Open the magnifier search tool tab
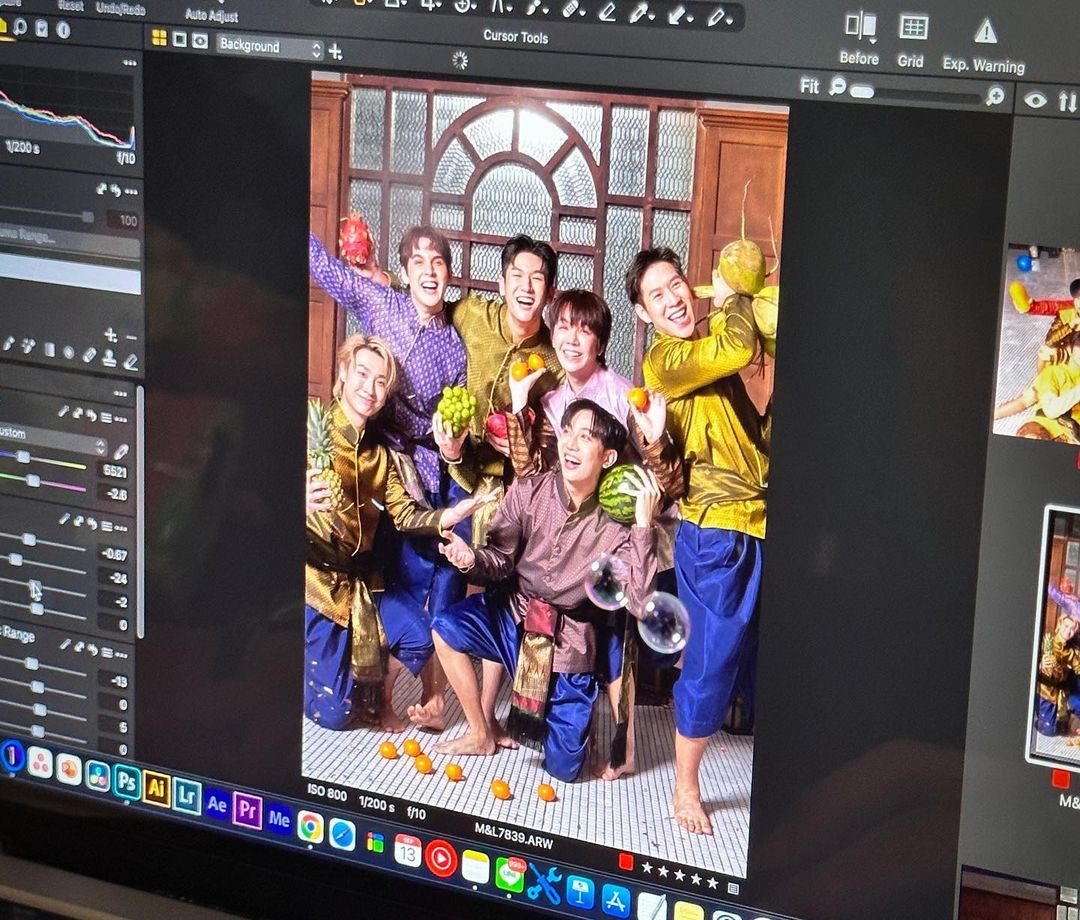Screen dimensions: 1080x920 20,27
